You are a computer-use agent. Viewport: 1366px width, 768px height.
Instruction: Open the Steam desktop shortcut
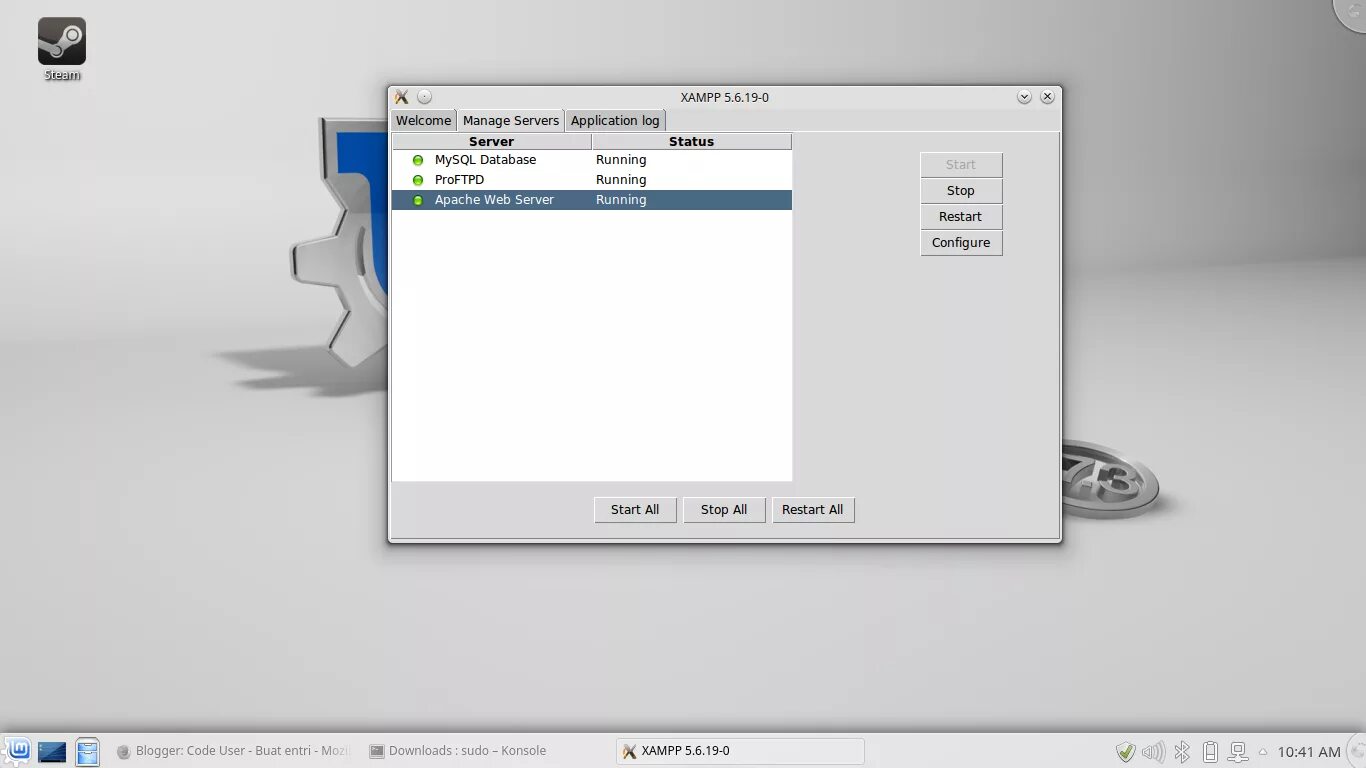(61, 49)
